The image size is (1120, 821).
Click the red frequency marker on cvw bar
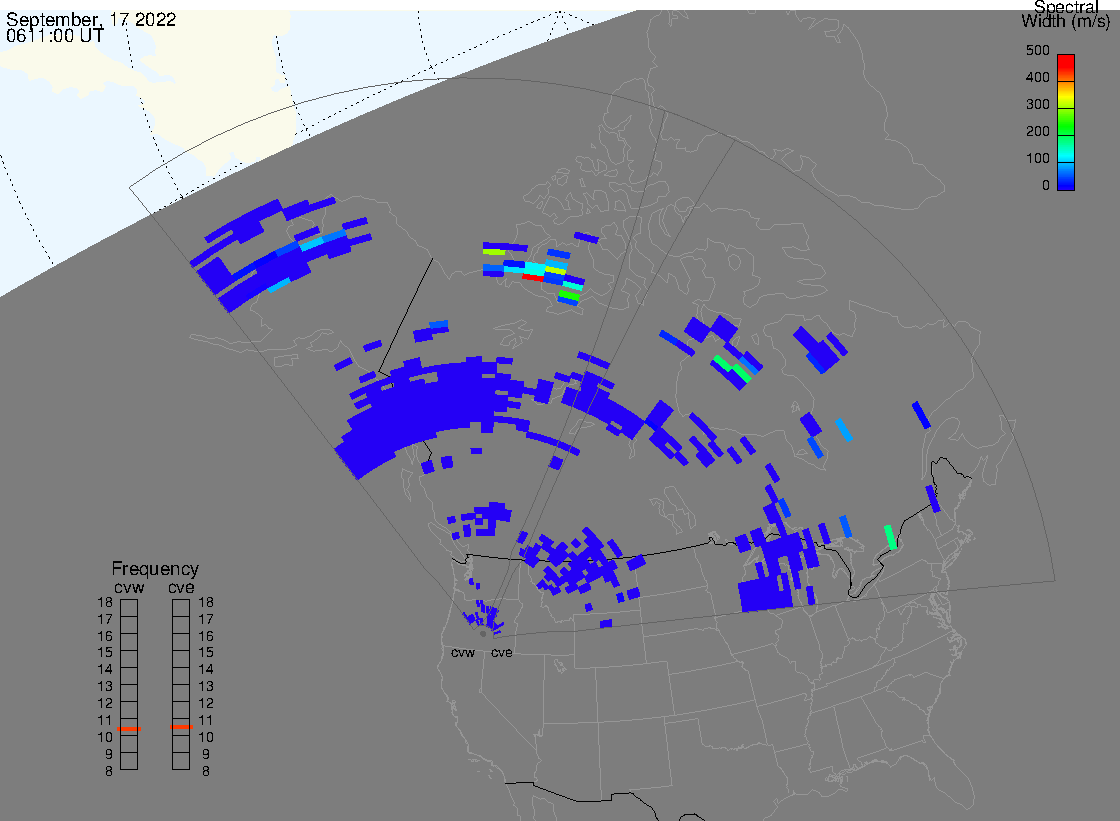tap(129, 729)
